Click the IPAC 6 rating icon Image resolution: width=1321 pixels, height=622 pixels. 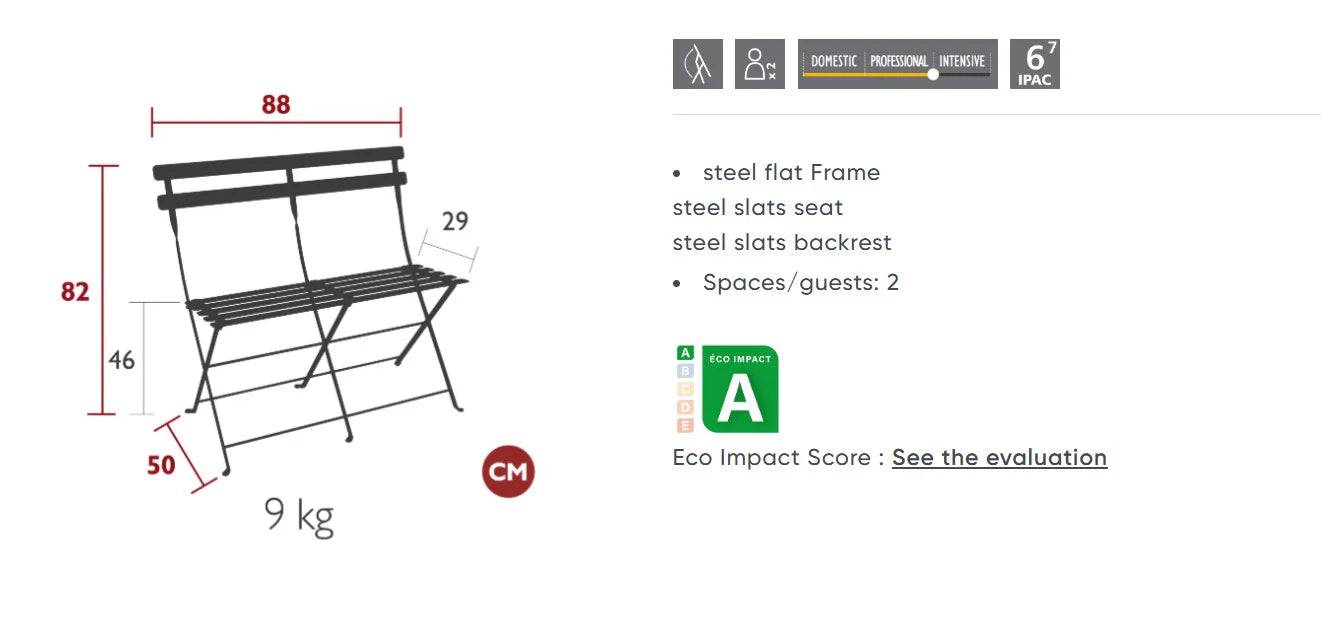(1034, 64)
